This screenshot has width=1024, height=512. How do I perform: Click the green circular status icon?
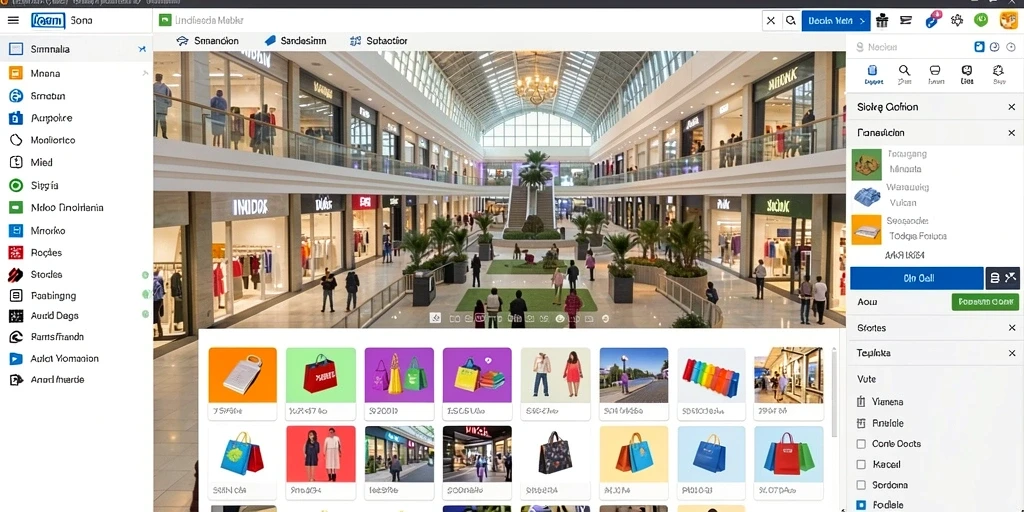[981, 20]
